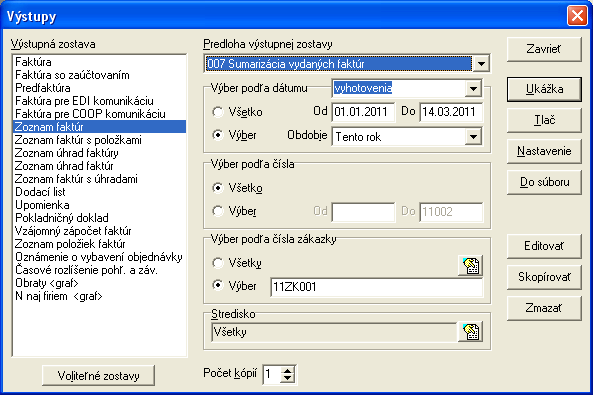Open Voliteľné zostavy button
593x395 pixels.
(98, 376)
